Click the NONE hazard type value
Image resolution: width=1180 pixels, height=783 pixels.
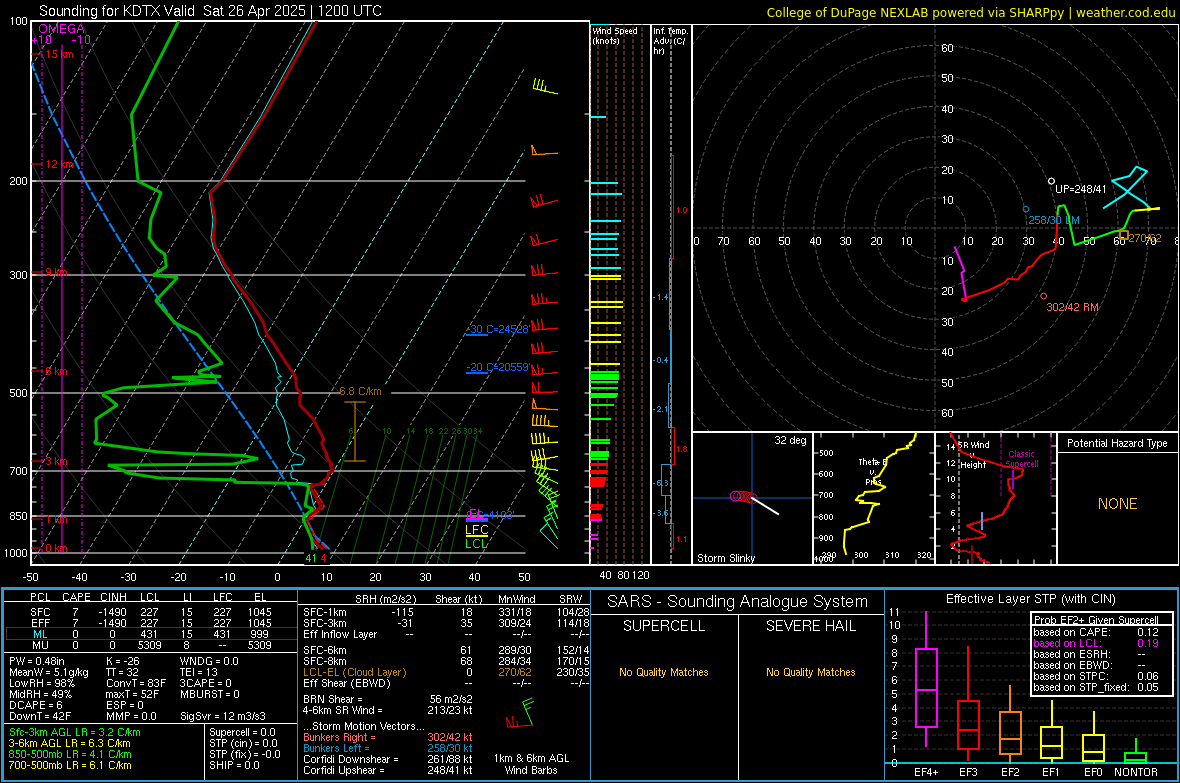1117,504
